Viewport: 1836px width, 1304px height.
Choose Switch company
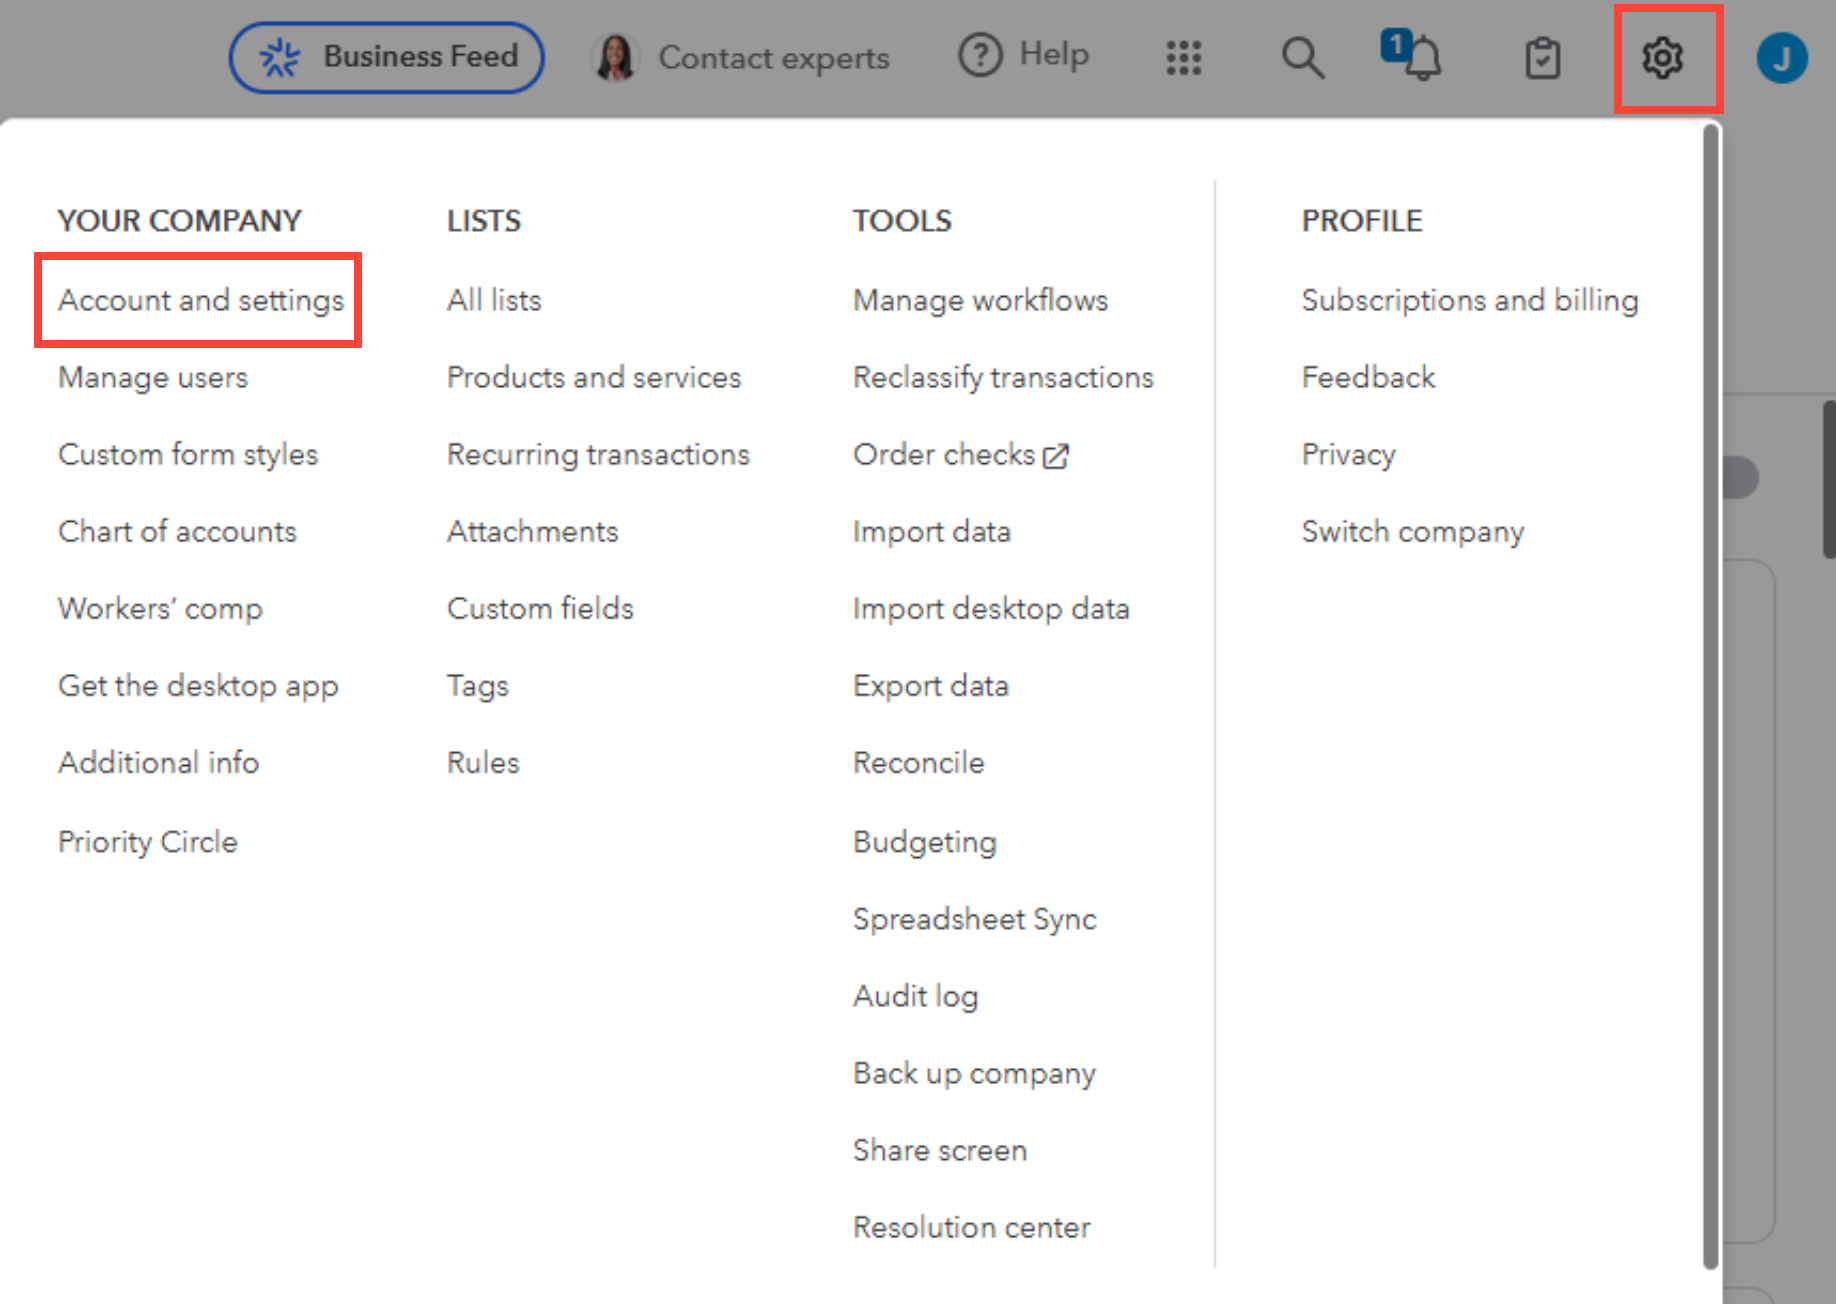1412,531
